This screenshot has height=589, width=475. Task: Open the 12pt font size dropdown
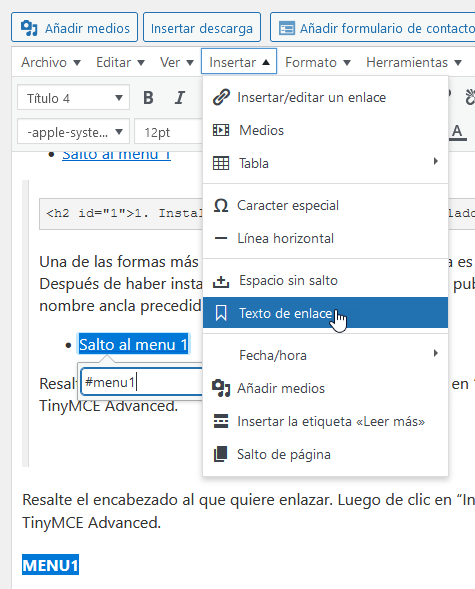click(x=168, y=131)
